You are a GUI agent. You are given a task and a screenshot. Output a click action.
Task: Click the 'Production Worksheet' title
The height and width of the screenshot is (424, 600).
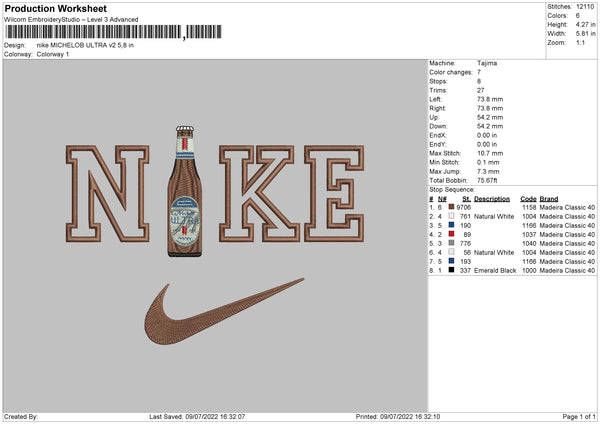click(x=55, y=9)
